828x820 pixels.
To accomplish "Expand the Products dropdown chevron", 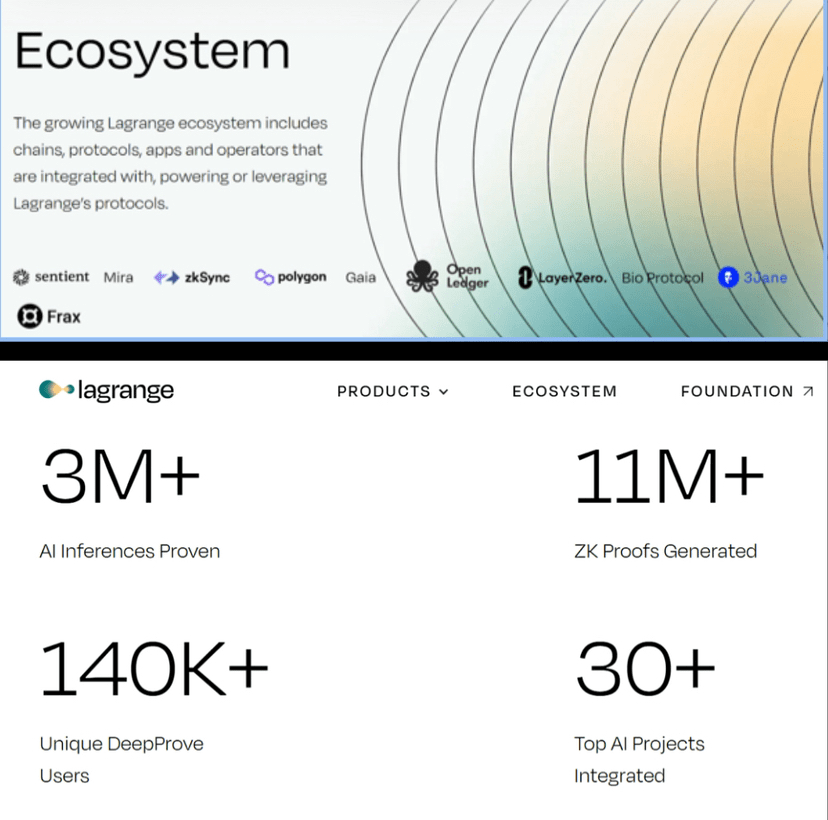I will click(x=444, y=392).
